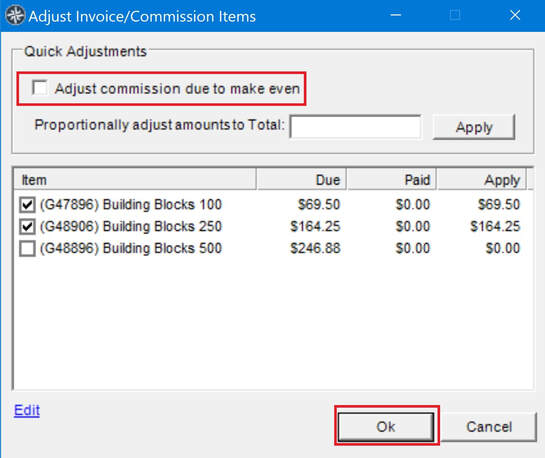Image resolution: width=545 pixels, height=458 pixels.
Task: Click the Cancel button
Action: point(489,426)
